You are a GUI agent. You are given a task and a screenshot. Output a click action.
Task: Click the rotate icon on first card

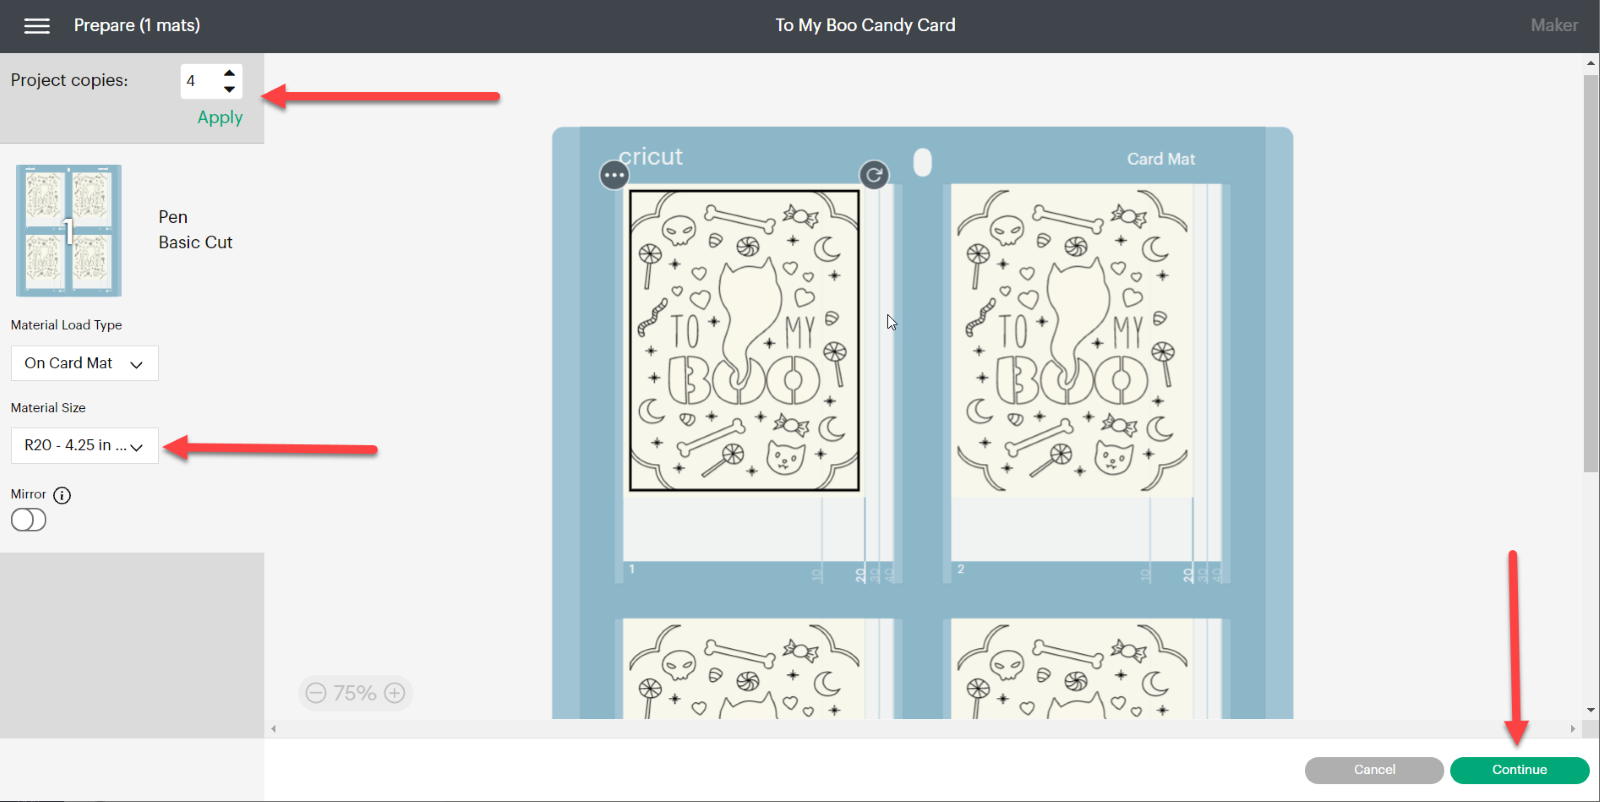874,175
